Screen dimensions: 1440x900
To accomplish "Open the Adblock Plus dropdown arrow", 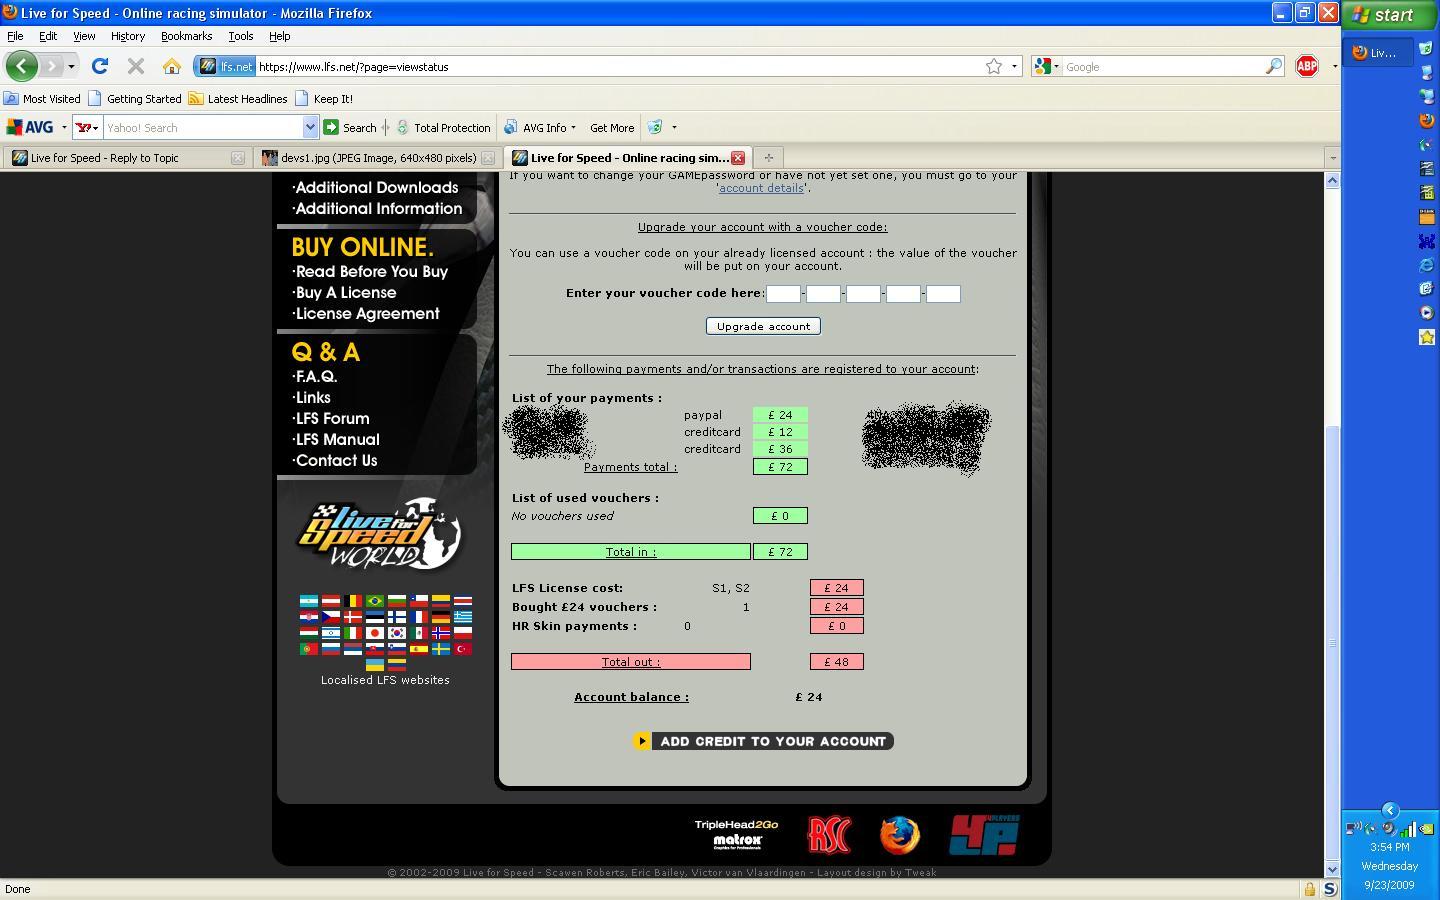I will click(1334, 67).
